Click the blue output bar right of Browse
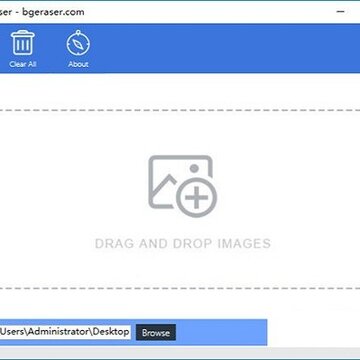360x360 pixels. pyautogui.click(x=221, y=332)
